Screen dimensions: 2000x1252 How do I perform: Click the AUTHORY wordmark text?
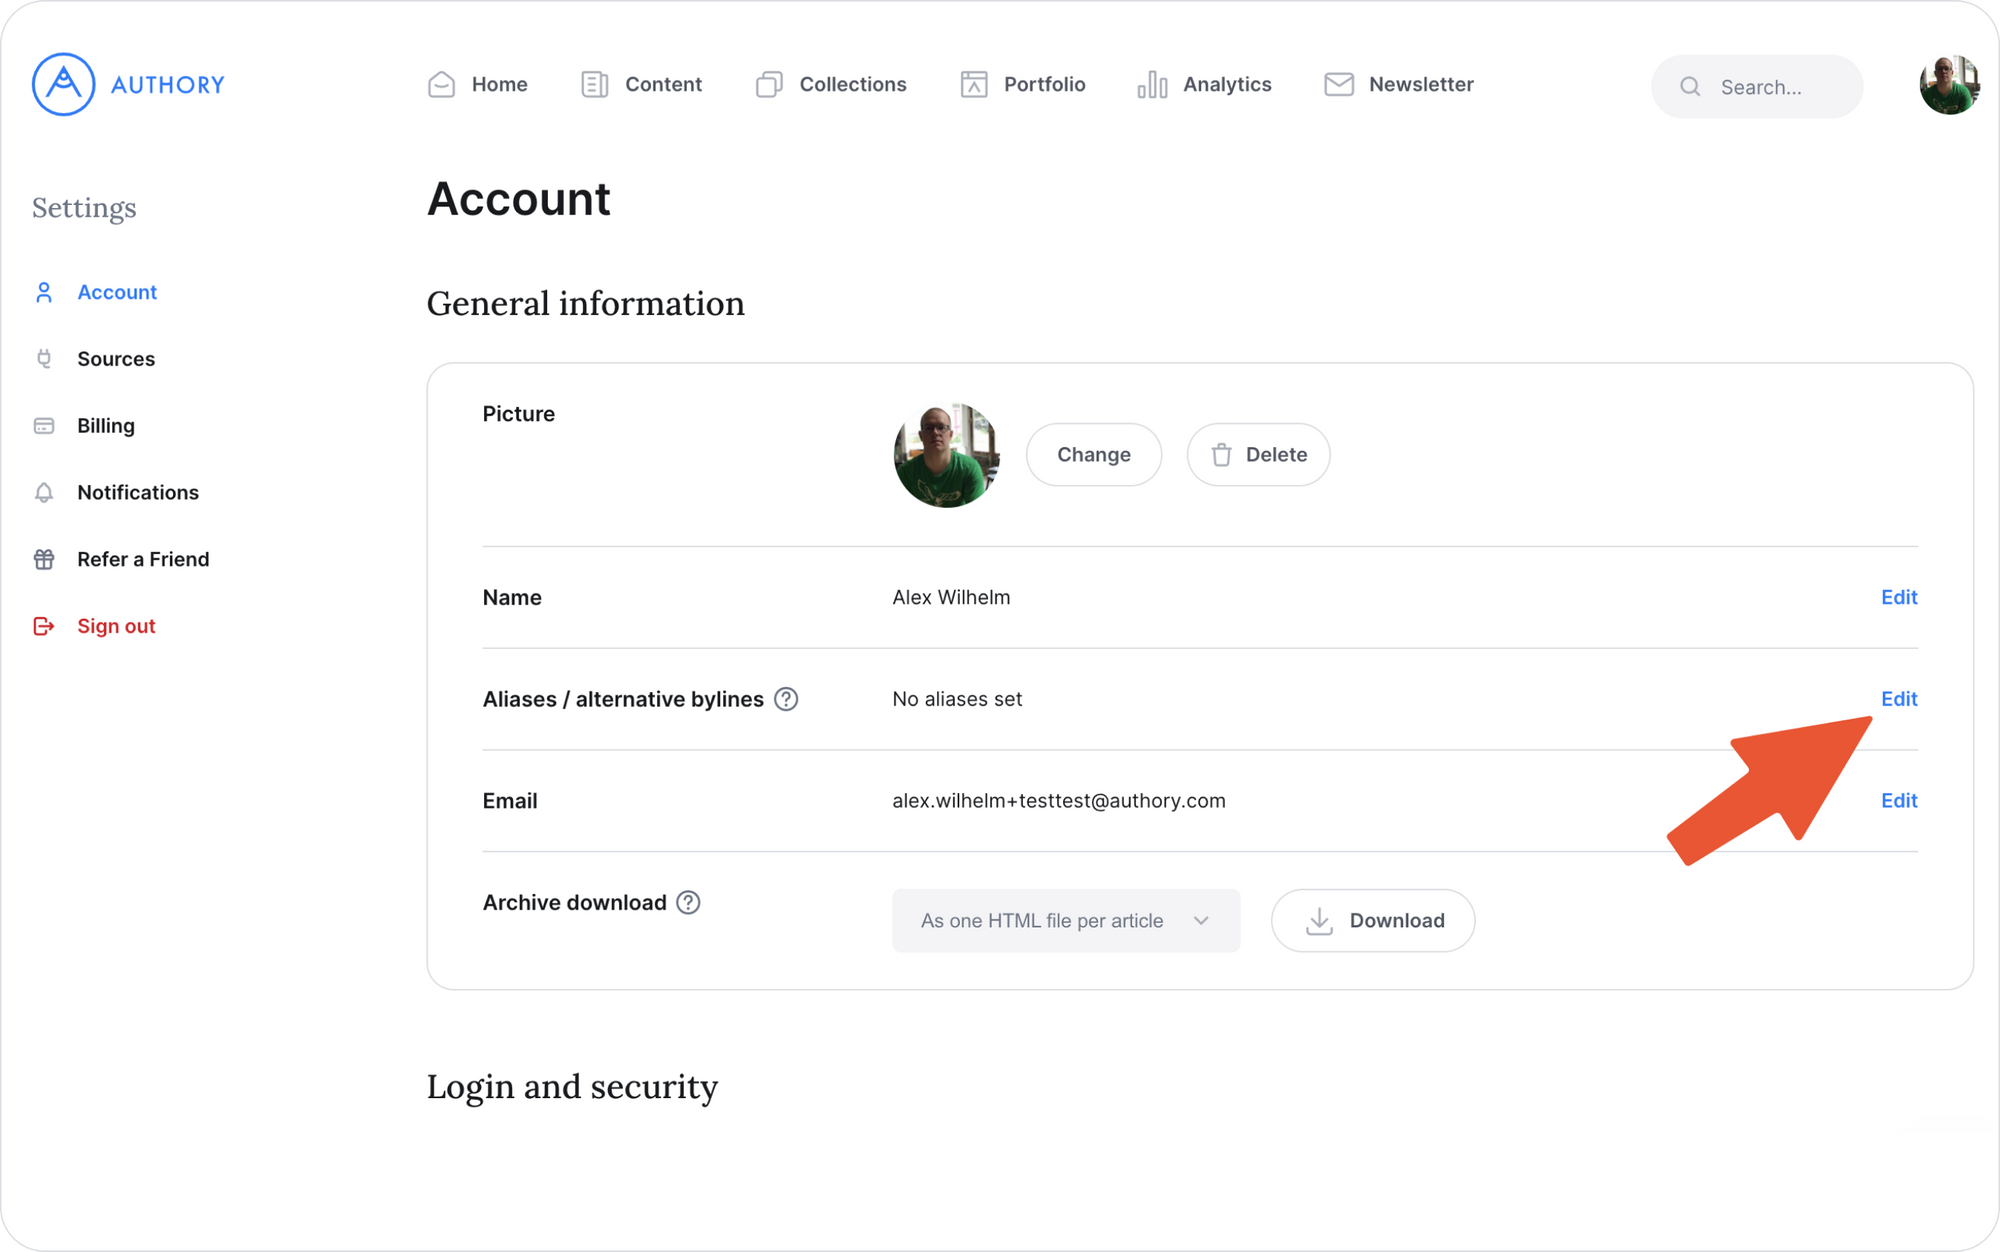[168, 85]
